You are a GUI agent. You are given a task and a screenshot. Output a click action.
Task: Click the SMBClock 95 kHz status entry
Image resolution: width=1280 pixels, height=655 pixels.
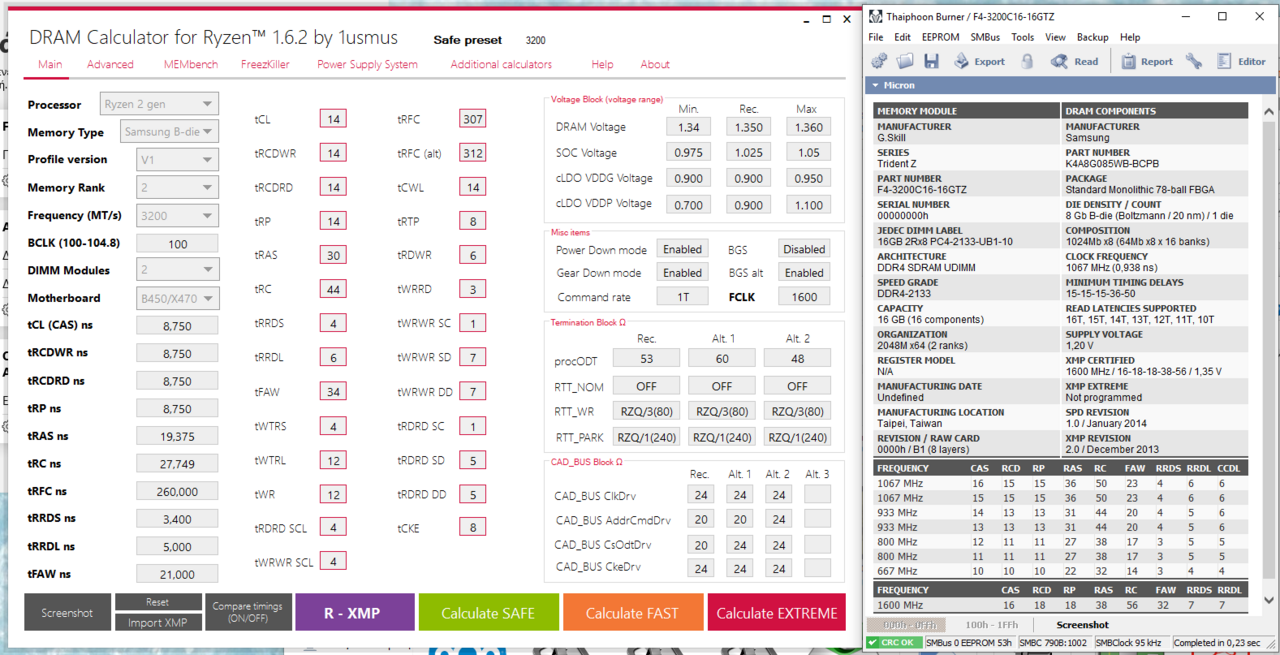tap(1130, 643)
